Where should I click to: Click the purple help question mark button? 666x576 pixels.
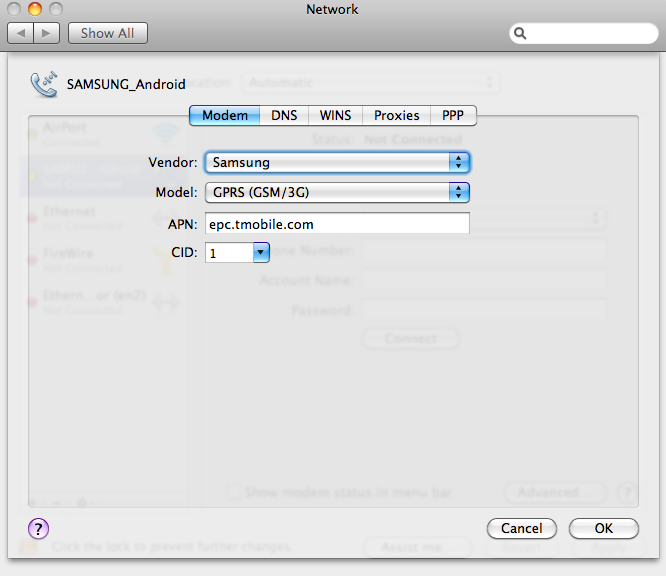click(x=38, y=528)
